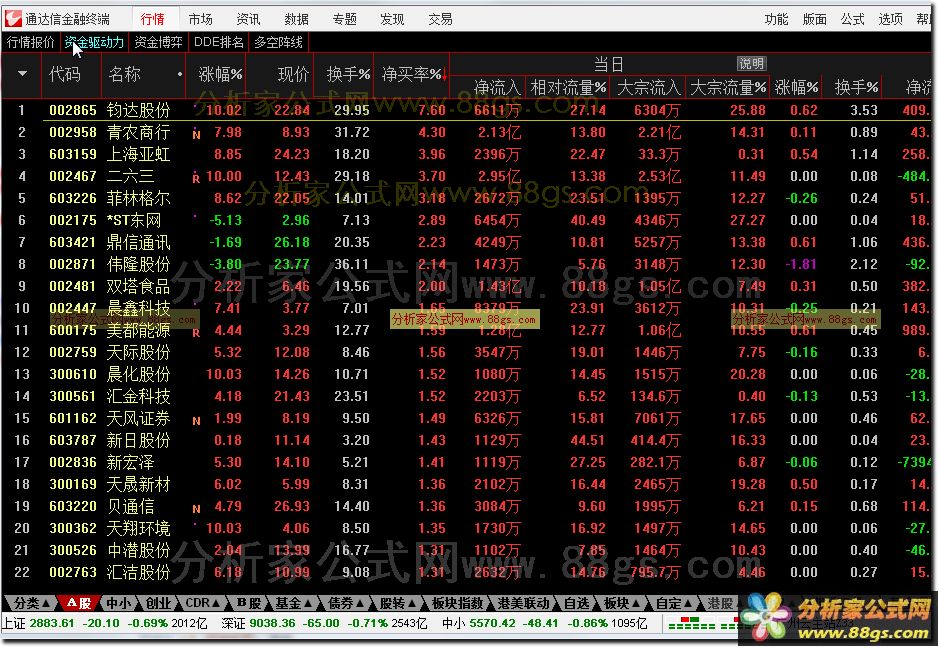Screen dimensions: 940x648
Task: Select the stock row 603787 新日股份
Action: [467, 440]
